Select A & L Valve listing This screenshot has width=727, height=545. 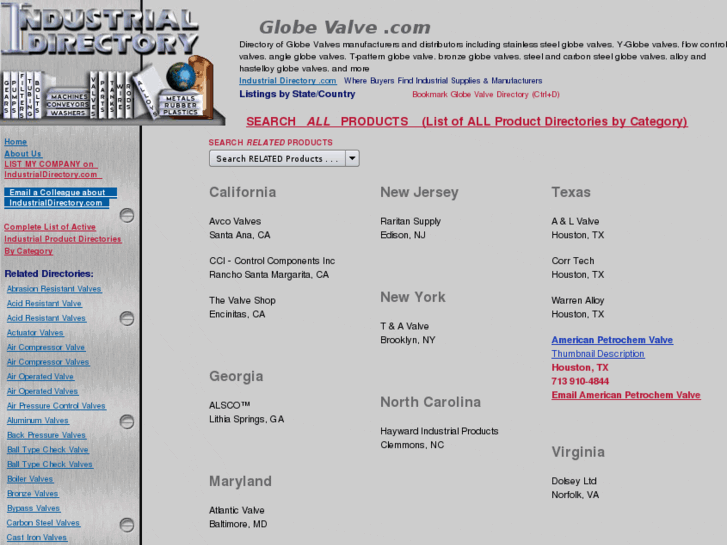pos(575,221)
